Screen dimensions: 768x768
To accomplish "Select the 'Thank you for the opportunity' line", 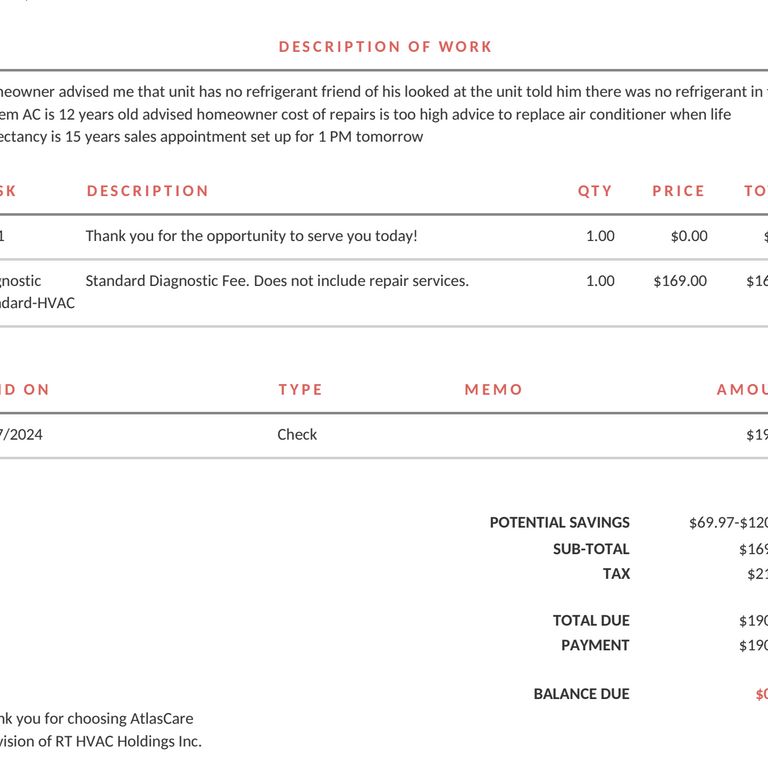I will (x=251, y=236).
